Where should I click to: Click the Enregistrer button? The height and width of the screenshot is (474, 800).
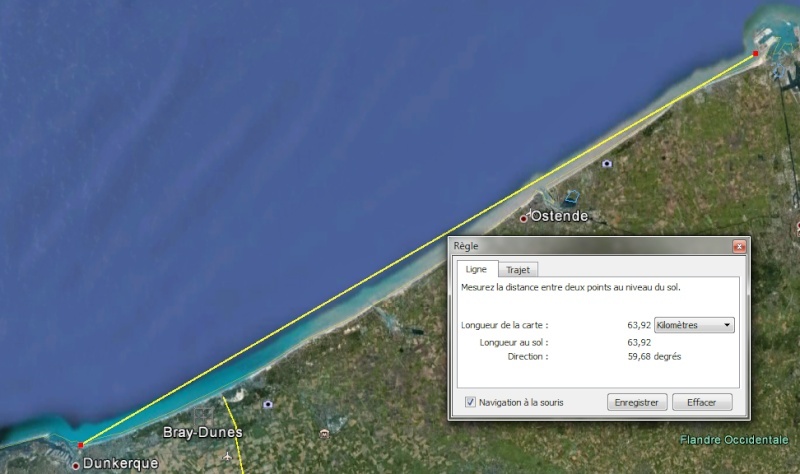tap(637, 402)
